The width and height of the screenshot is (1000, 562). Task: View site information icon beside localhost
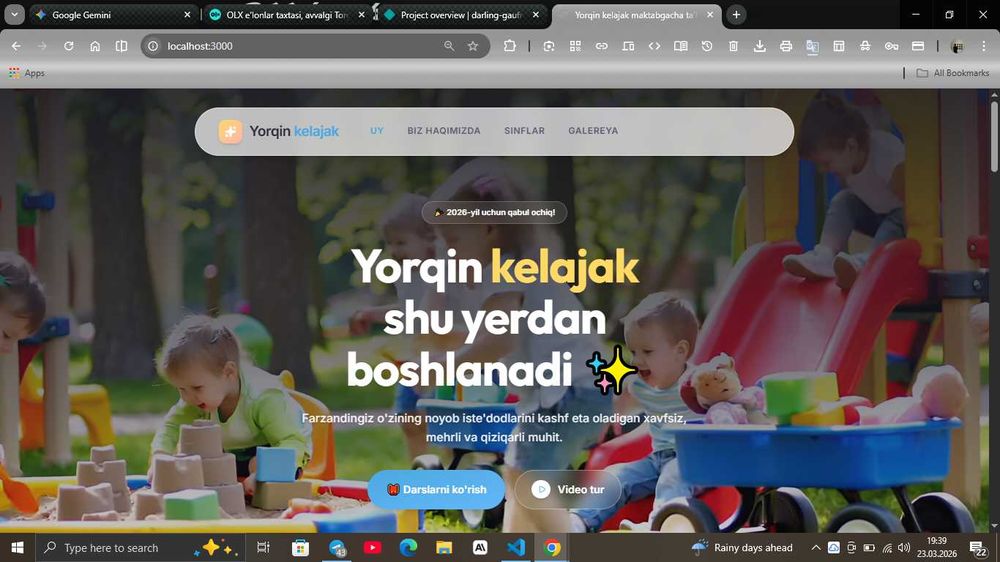tap(153, 46)
